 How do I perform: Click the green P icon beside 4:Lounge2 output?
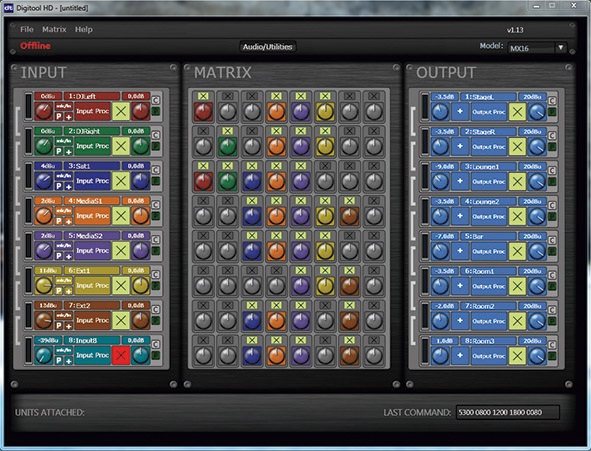[552, 217]
